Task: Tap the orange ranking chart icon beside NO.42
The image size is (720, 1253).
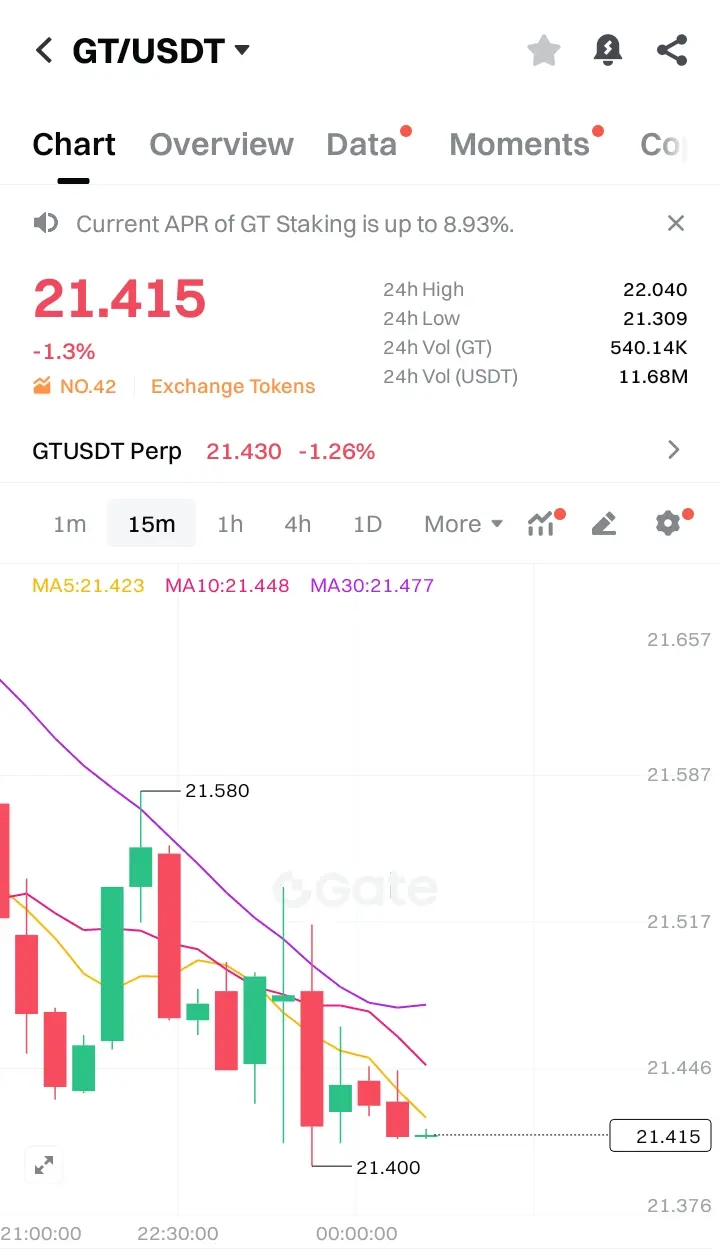Action: coord(42,386)
